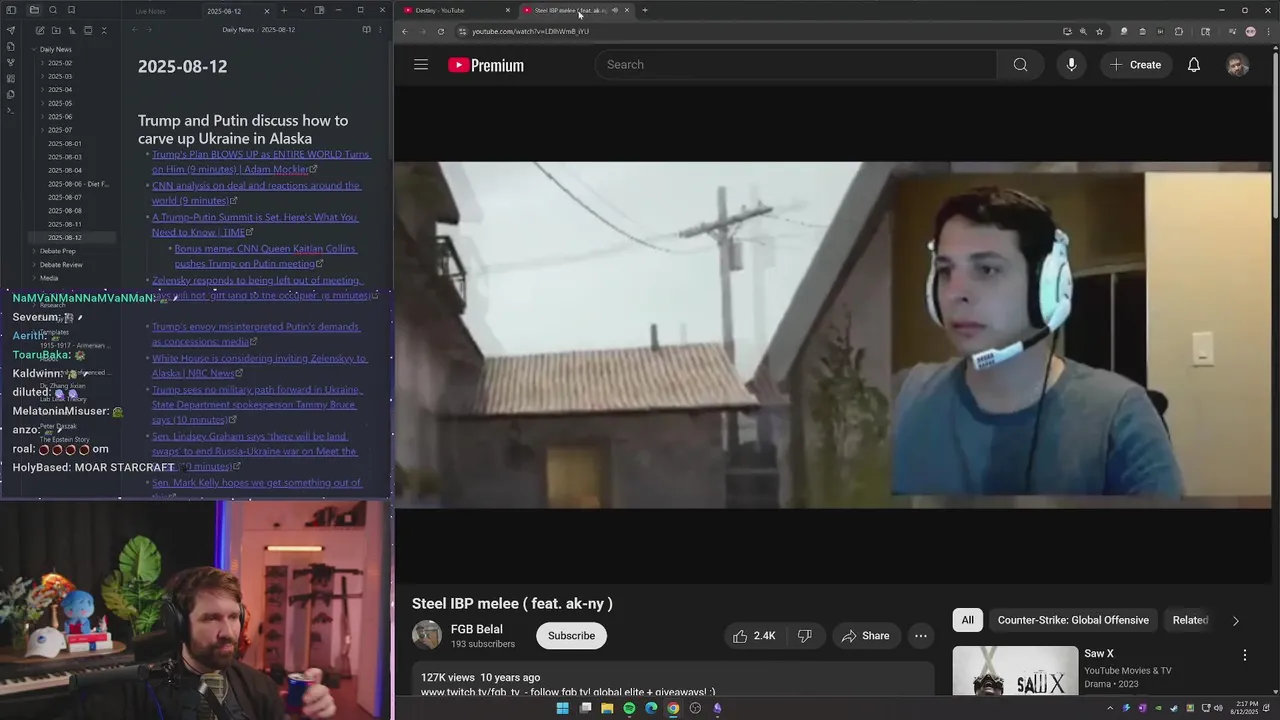
Task: Open YouTube notifications bell
Action: (x=1193, y=65)
